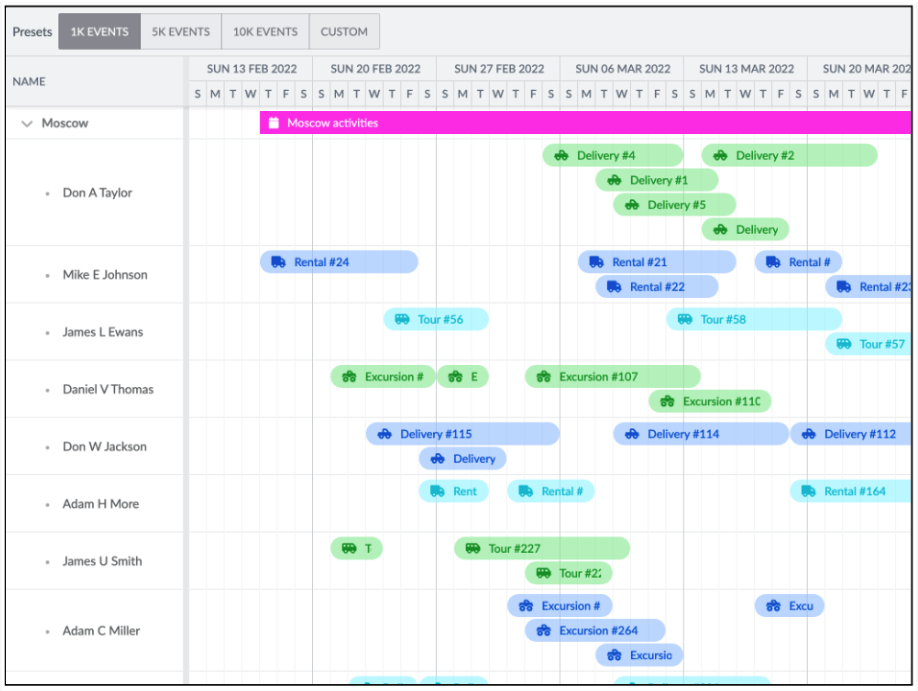Viewport: 918px width, 691px height.
Task: Click the car icon on Excursion #264
Action: (x=543, y=631)
